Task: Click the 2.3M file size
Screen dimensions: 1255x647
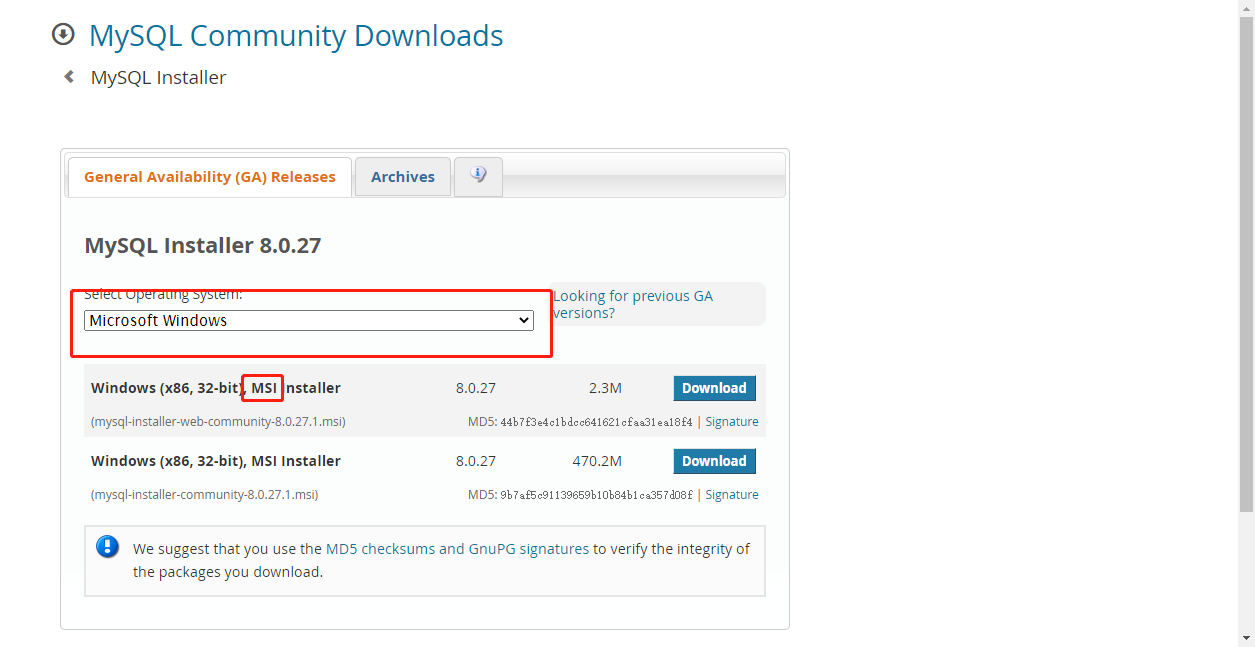Action: click(605, 388)
